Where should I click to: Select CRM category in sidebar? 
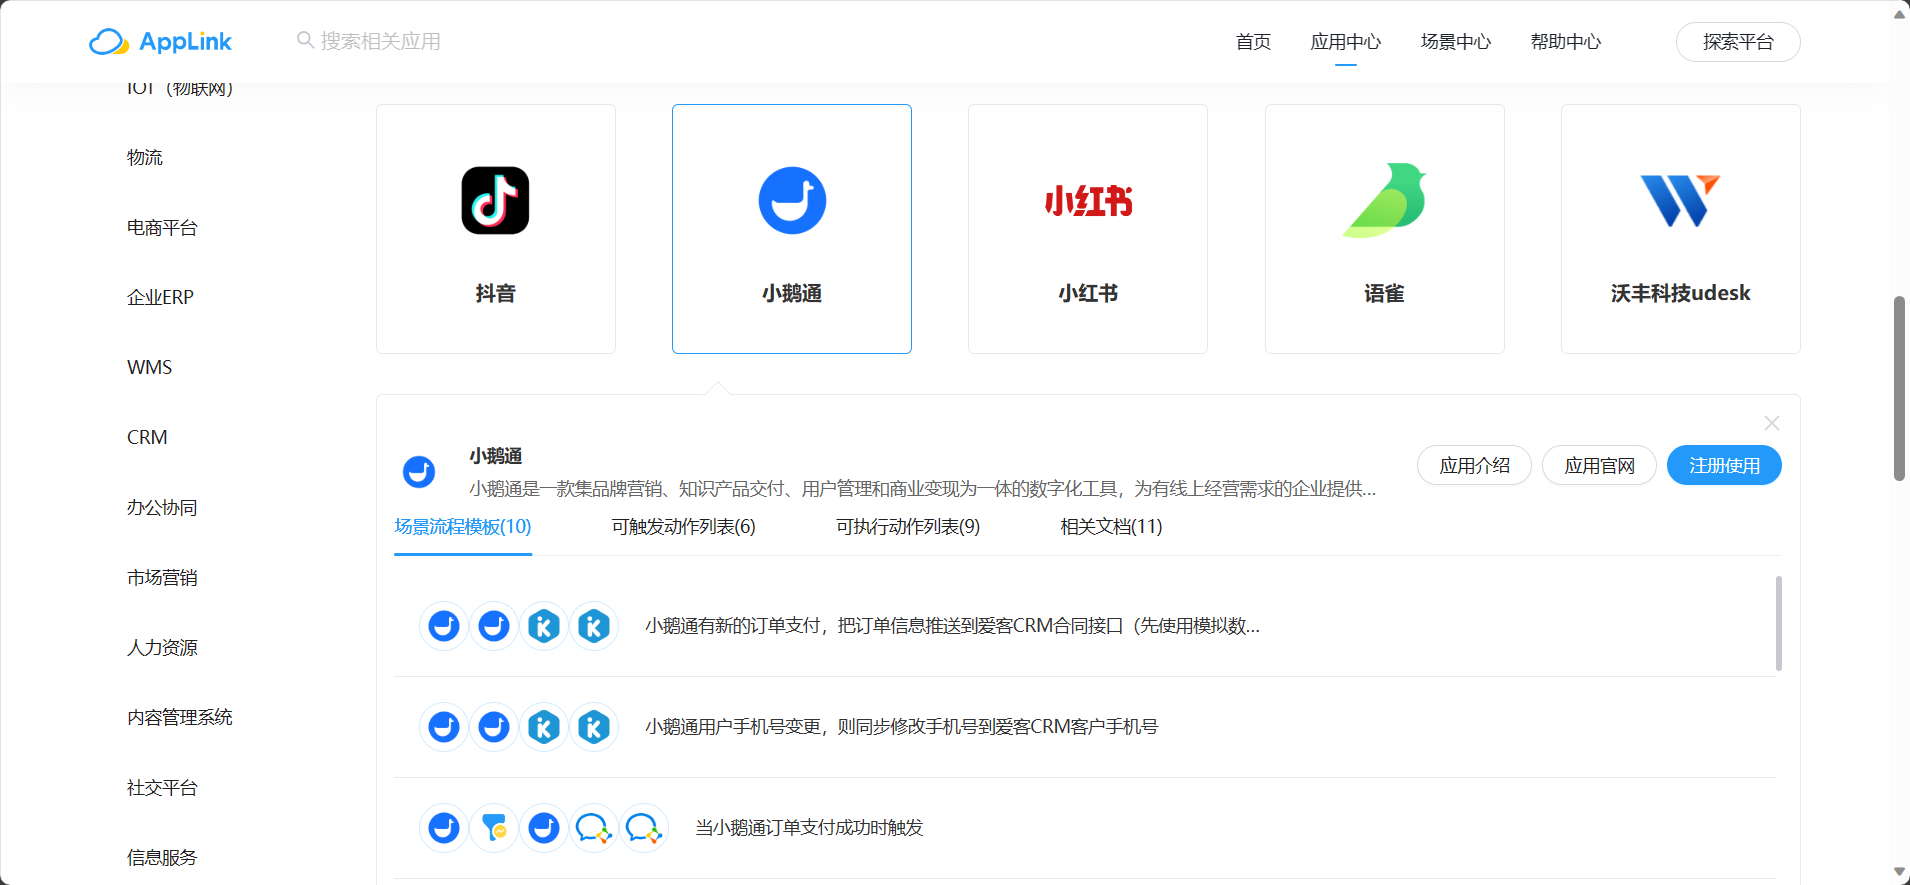click(x=147, y=437)
